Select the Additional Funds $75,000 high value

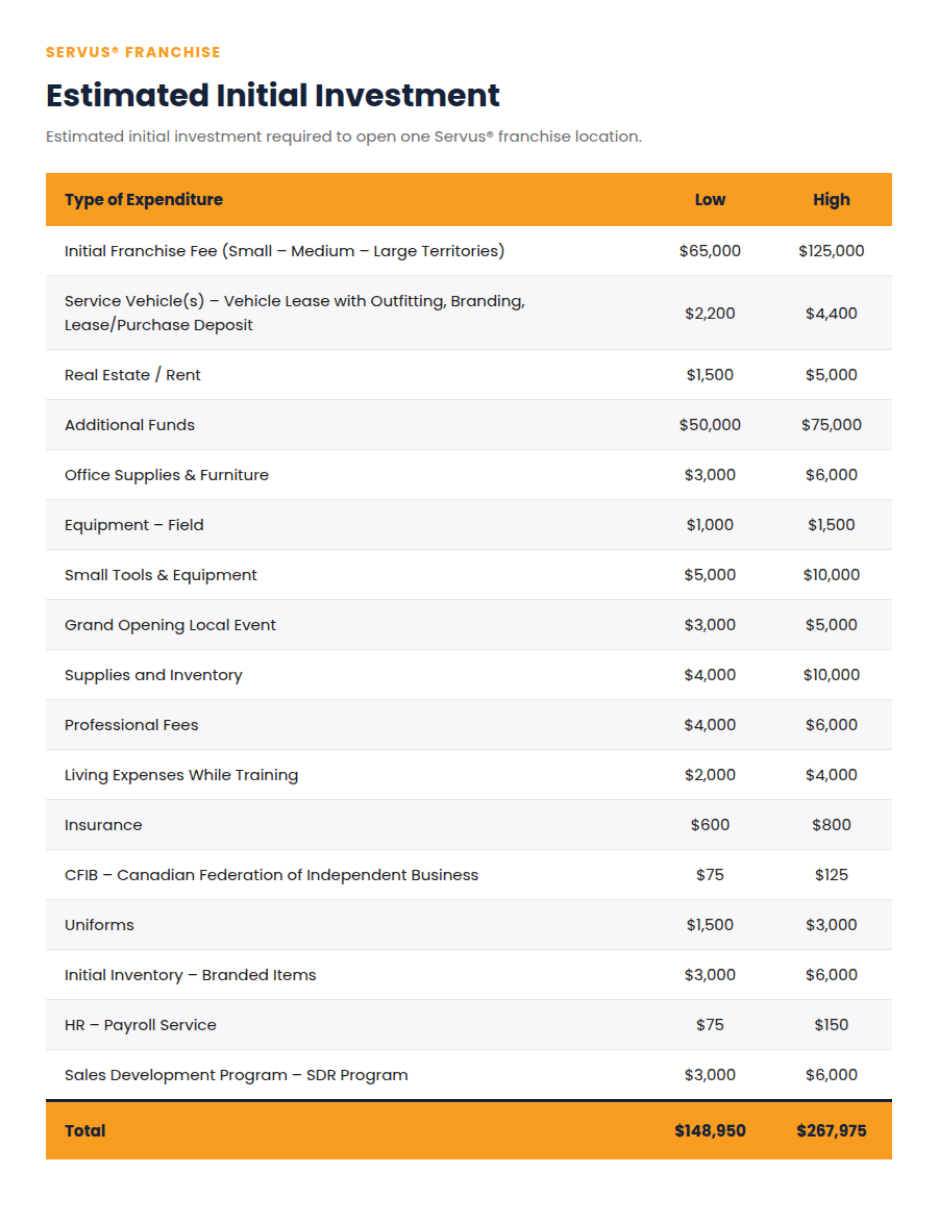(x=831, y=425)
